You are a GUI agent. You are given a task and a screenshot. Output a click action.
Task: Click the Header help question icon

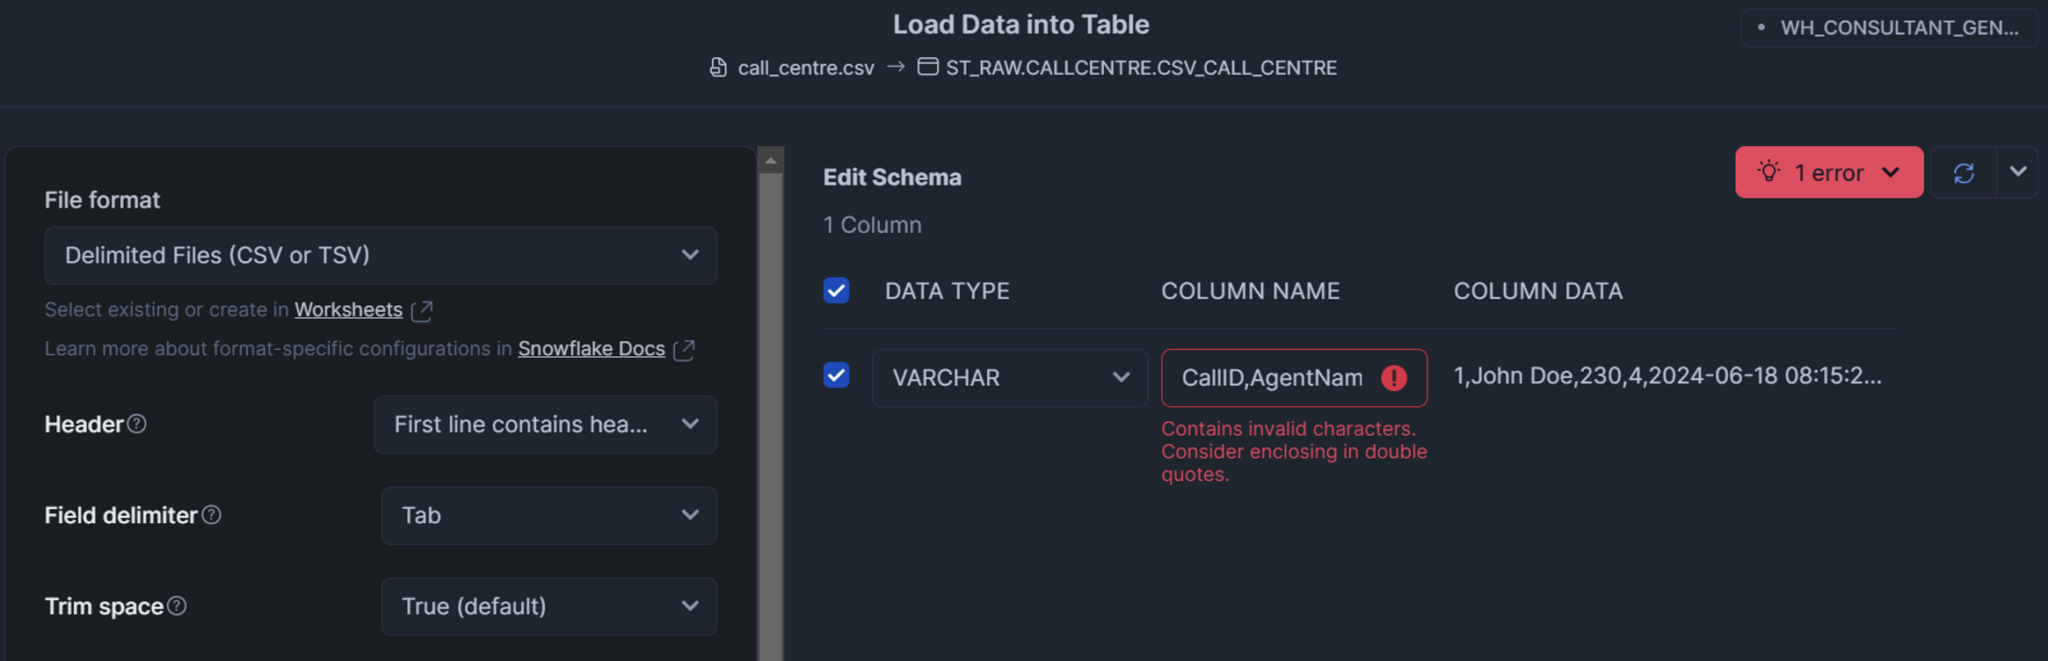(137, 424)
